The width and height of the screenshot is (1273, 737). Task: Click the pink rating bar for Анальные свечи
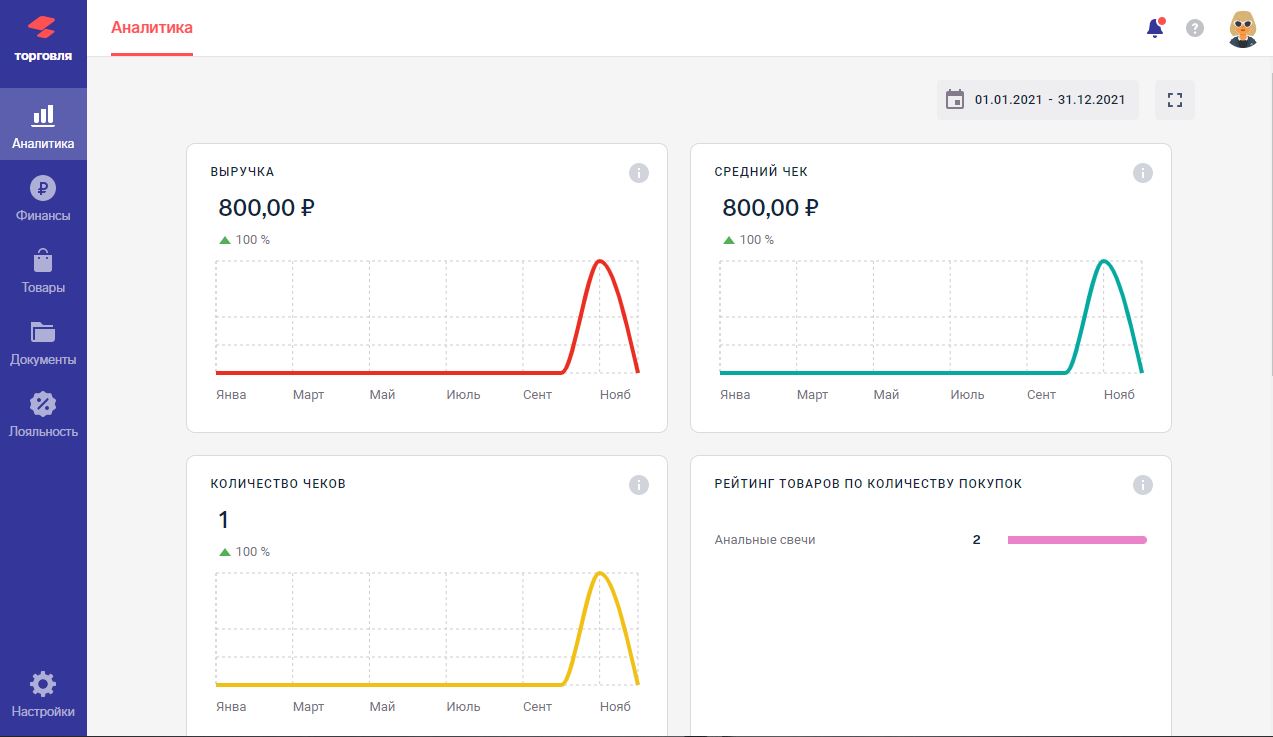click(1077, 540)
